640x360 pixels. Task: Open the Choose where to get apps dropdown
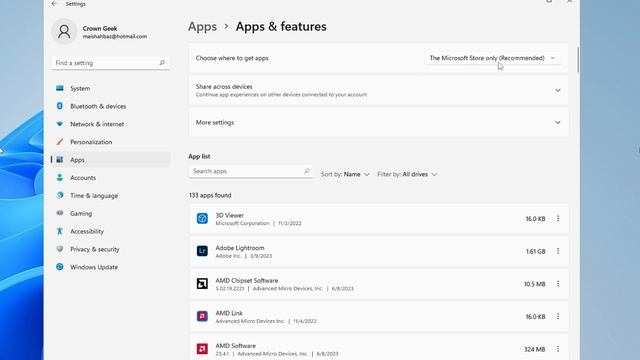coord(493,58)
